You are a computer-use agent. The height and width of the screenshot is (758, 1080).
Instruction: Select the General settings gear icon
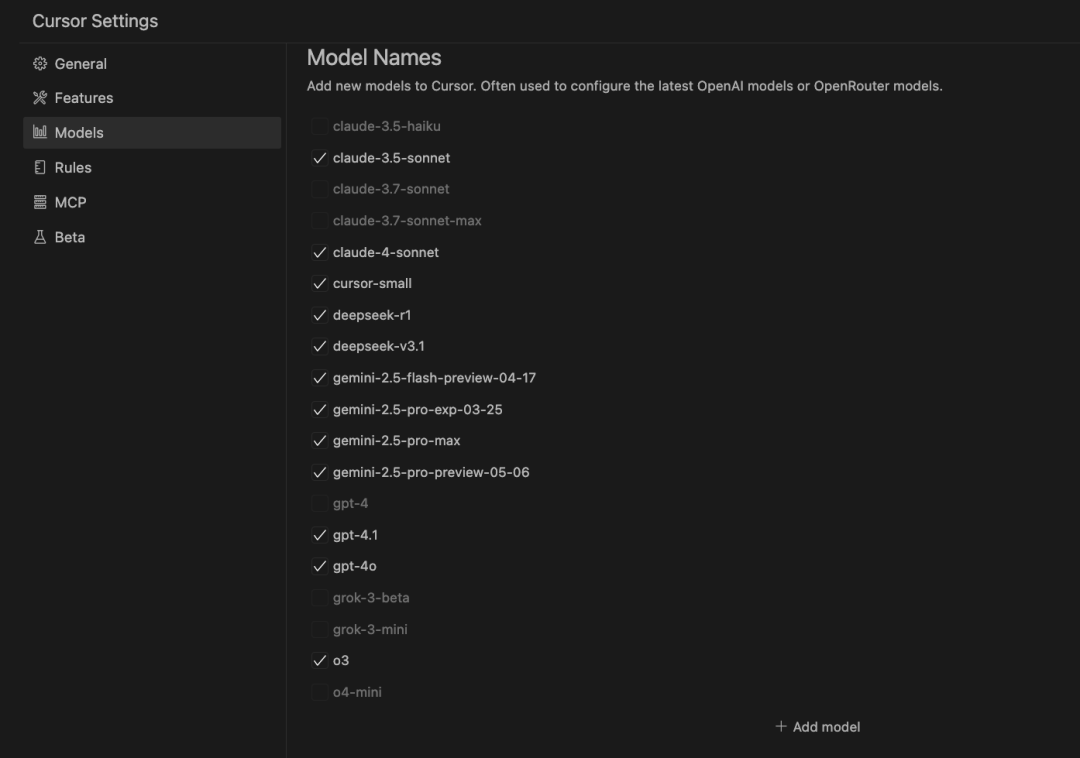pos(40,63)
